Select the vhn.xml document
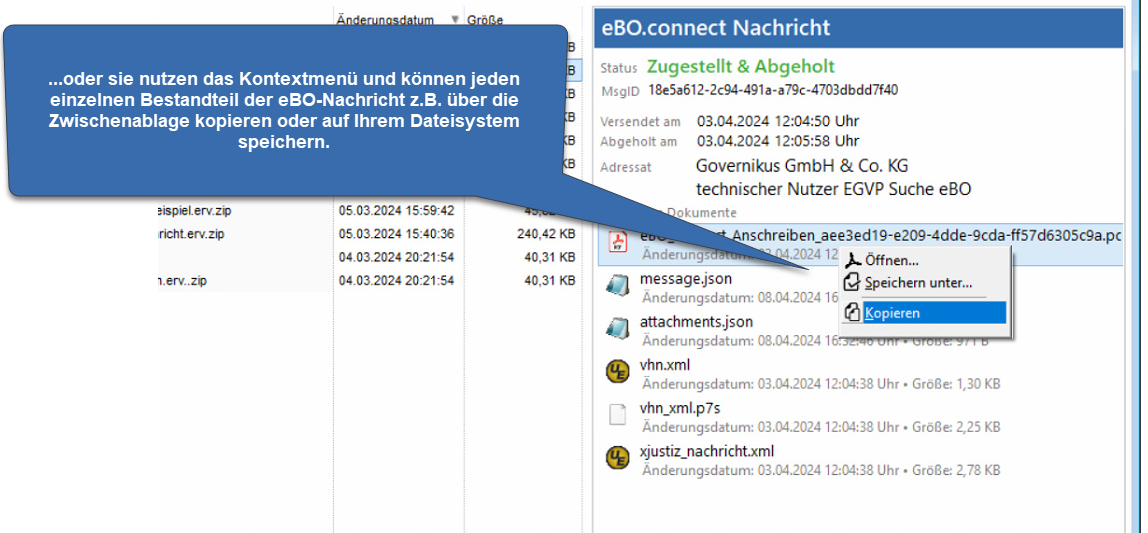This screenshot has width=1148, height=533. tap(665, 365)
